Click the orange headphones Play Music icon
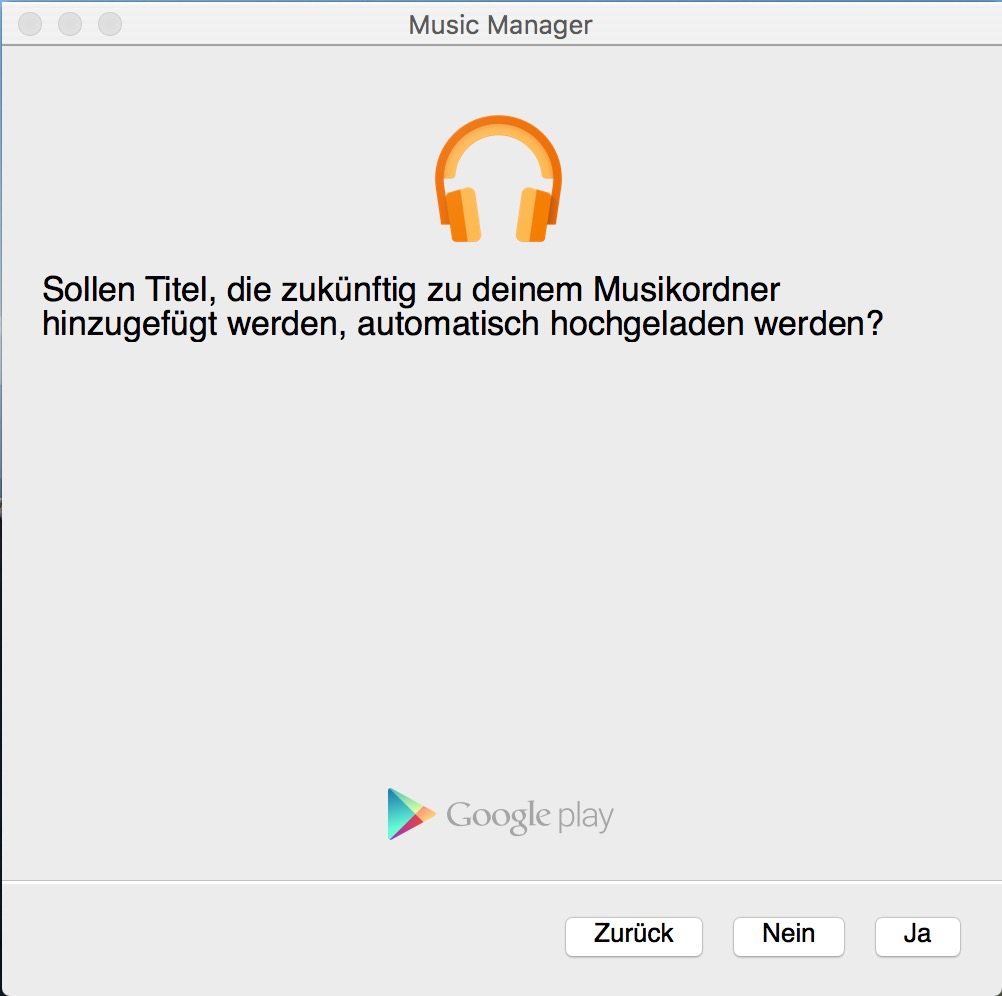The image size is (1002, 996). [498, 180]
